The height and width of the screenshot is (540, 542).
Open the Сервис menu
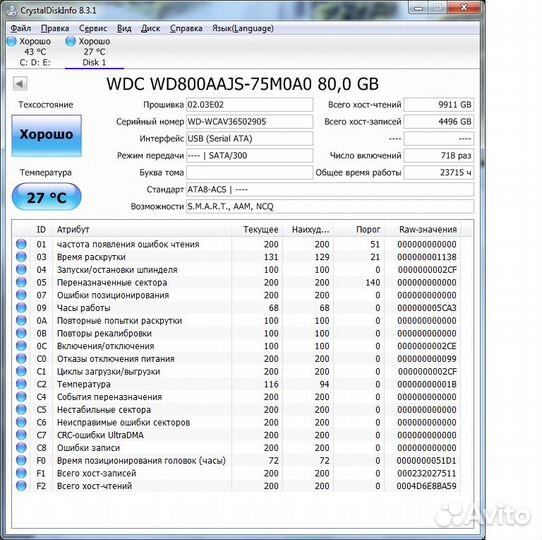[x=93, y=28]
